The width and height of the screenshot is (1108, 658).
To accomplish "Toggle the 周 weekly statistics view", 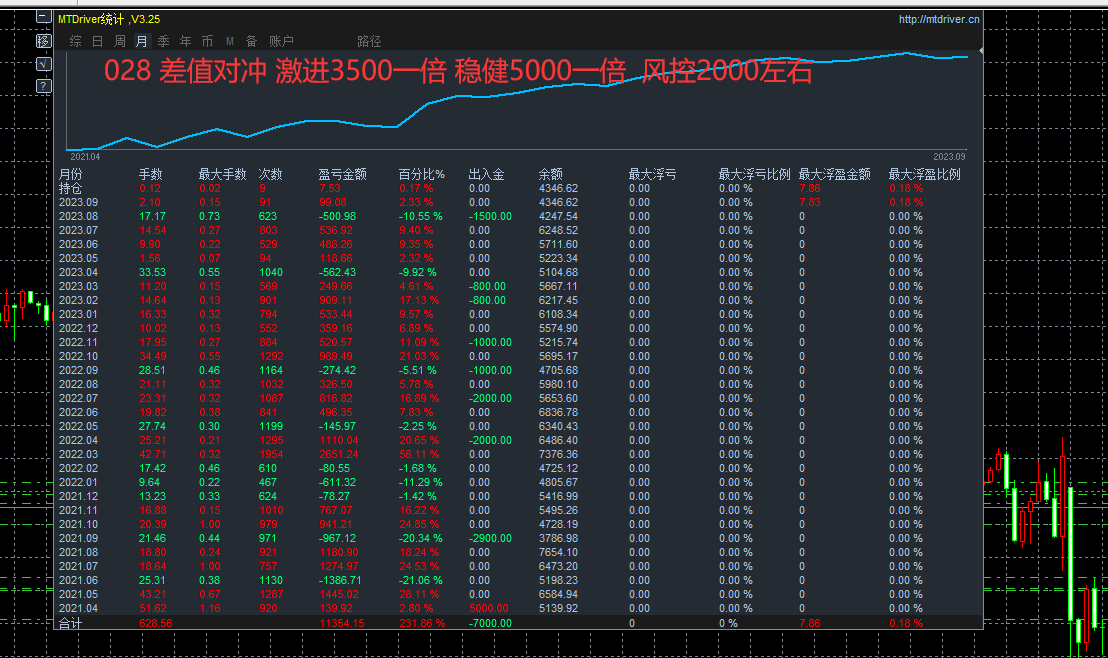I will point(119,41).
